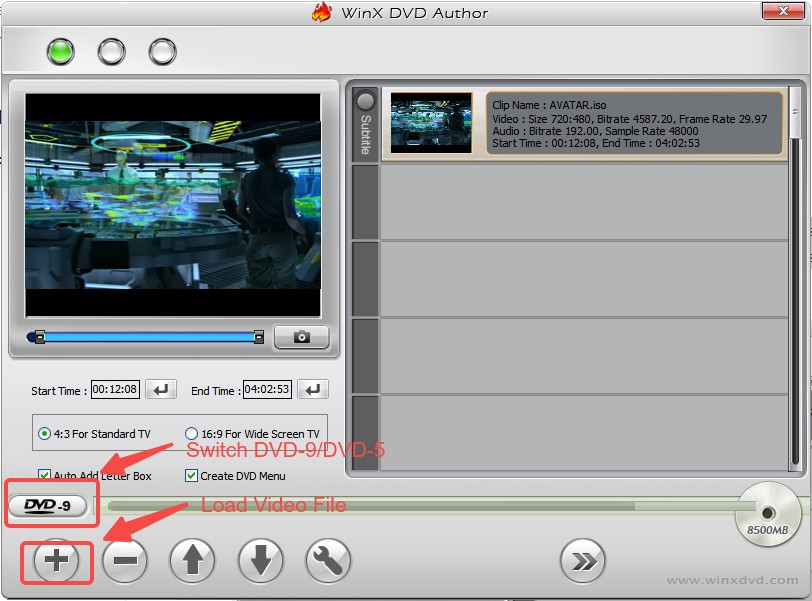The width and height of the screenshot is (812, 601).
Task: Select 16:9 For Wide Screen TV option
Action: [191, 431]
